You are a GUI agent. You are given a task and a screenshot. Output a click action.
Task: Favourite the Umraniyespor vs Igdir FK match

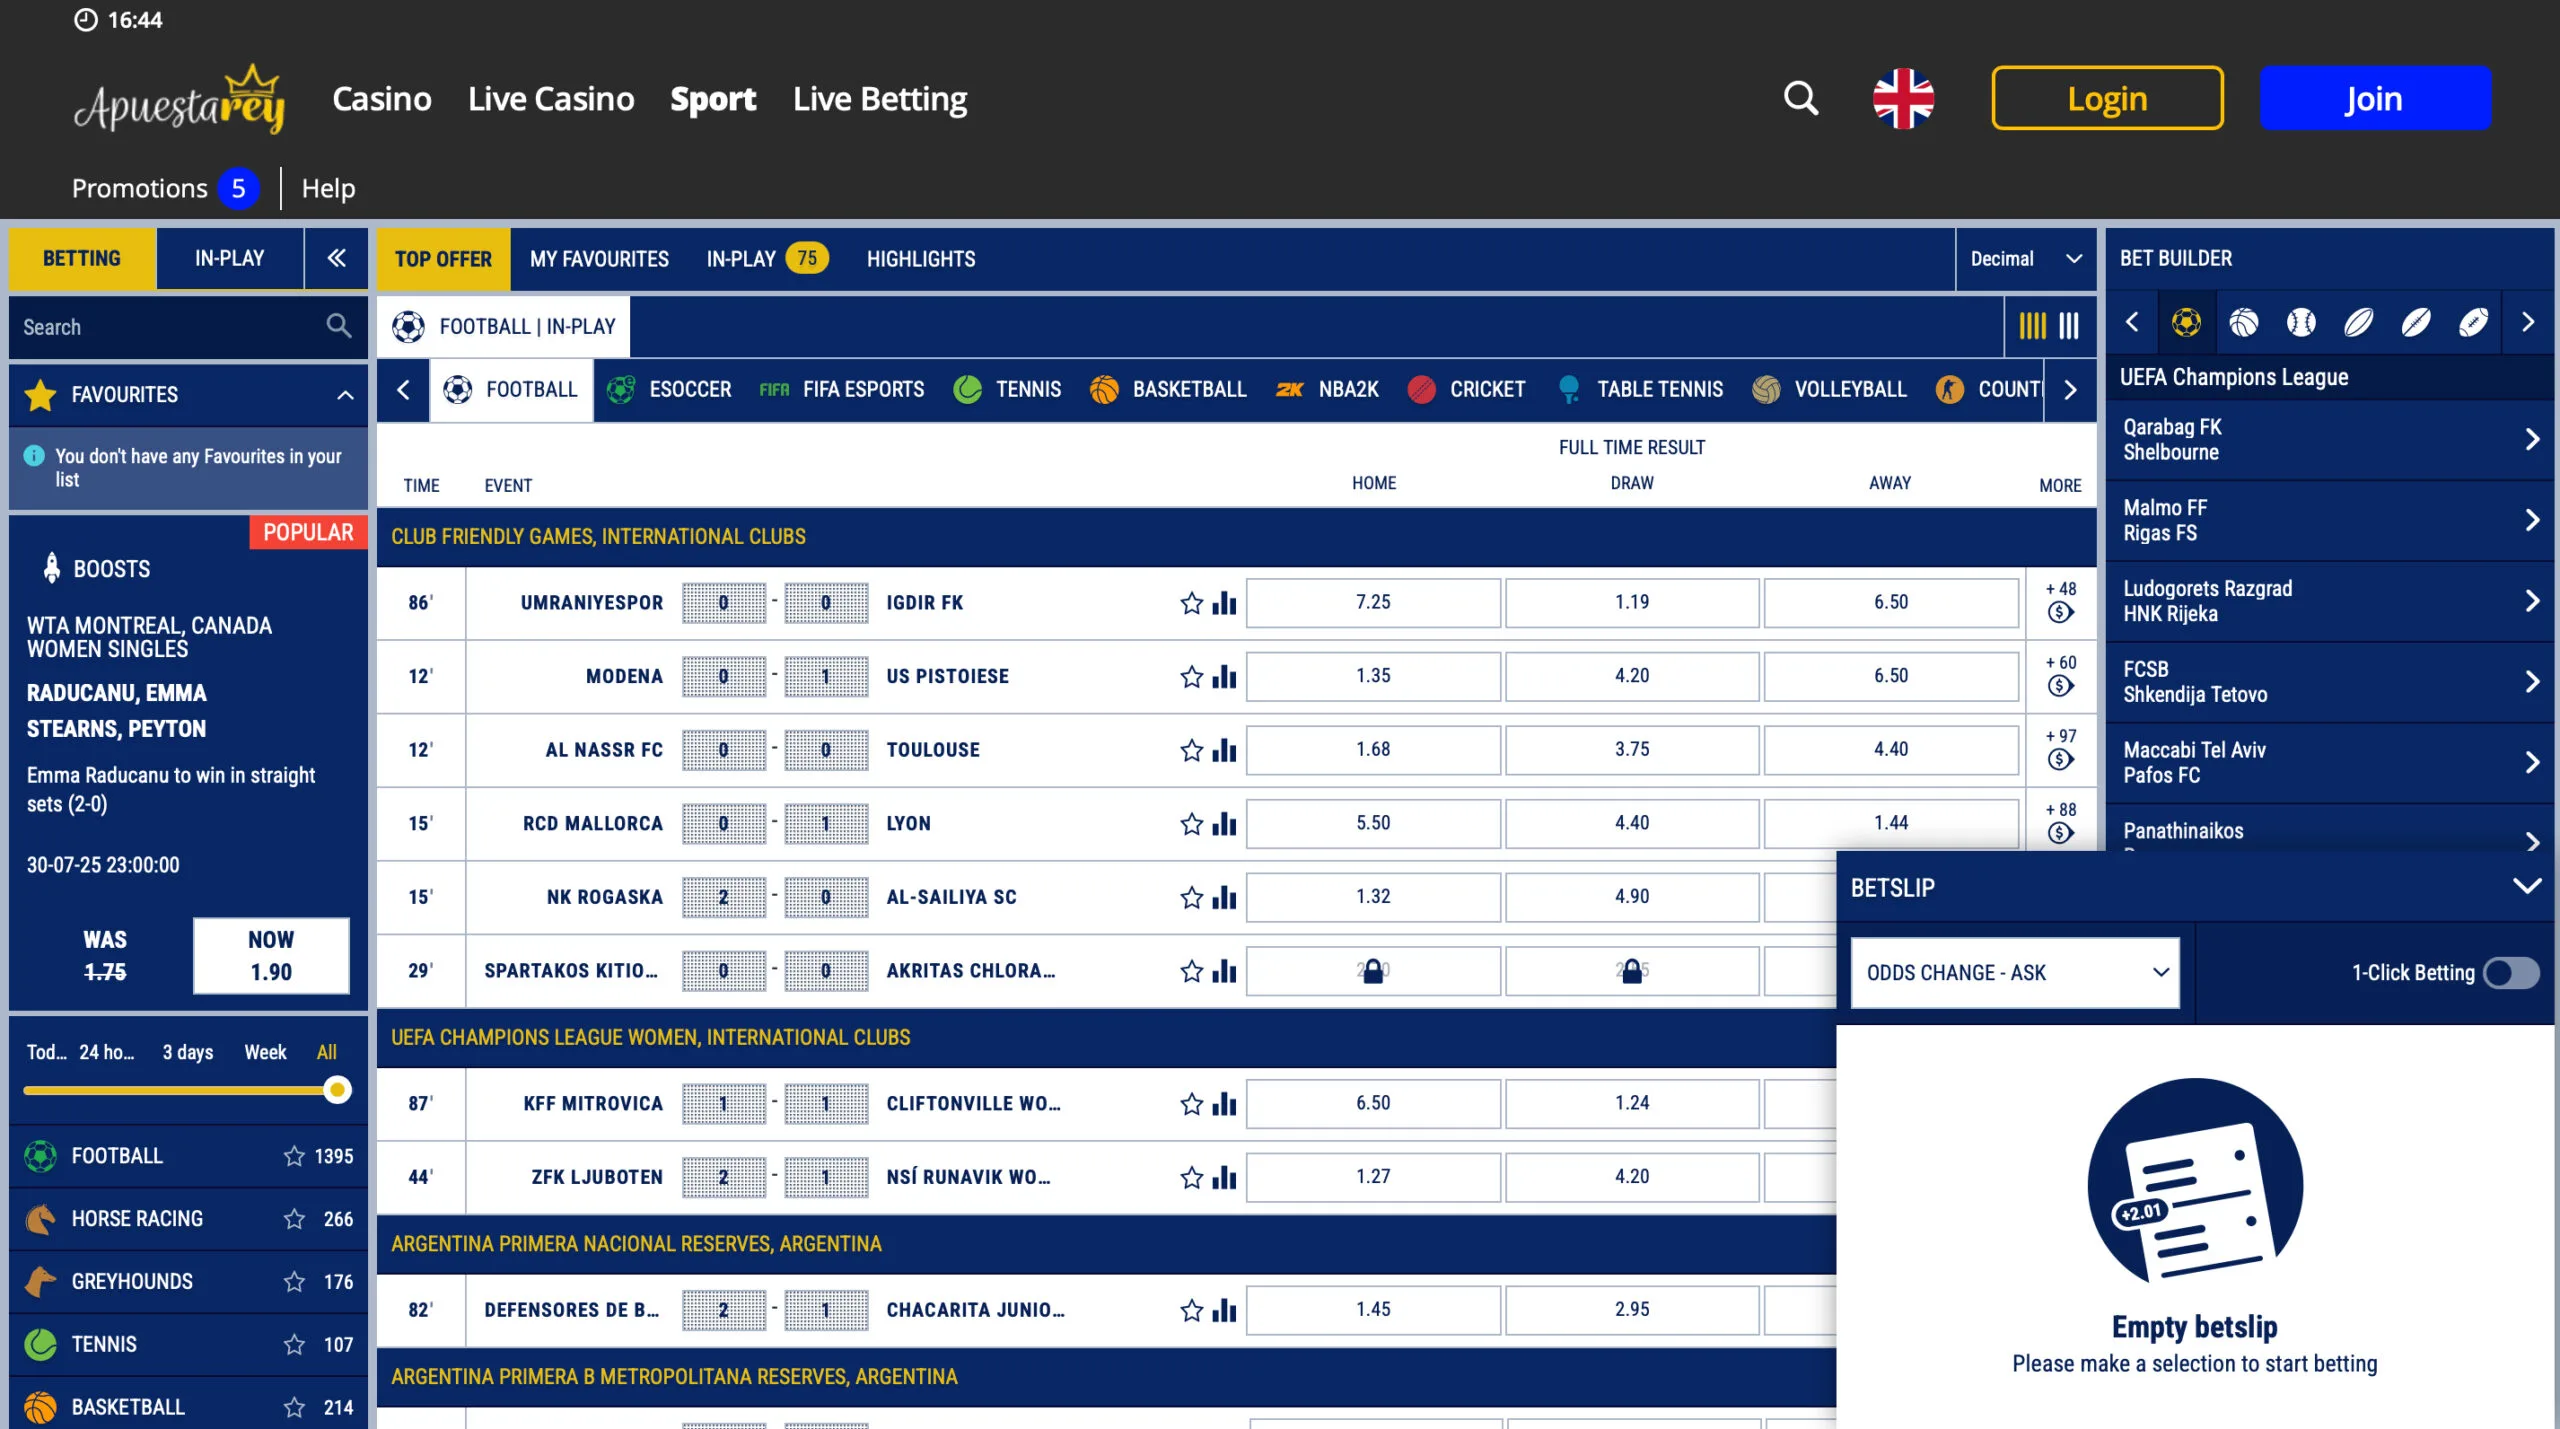(x=1191, y=602)
